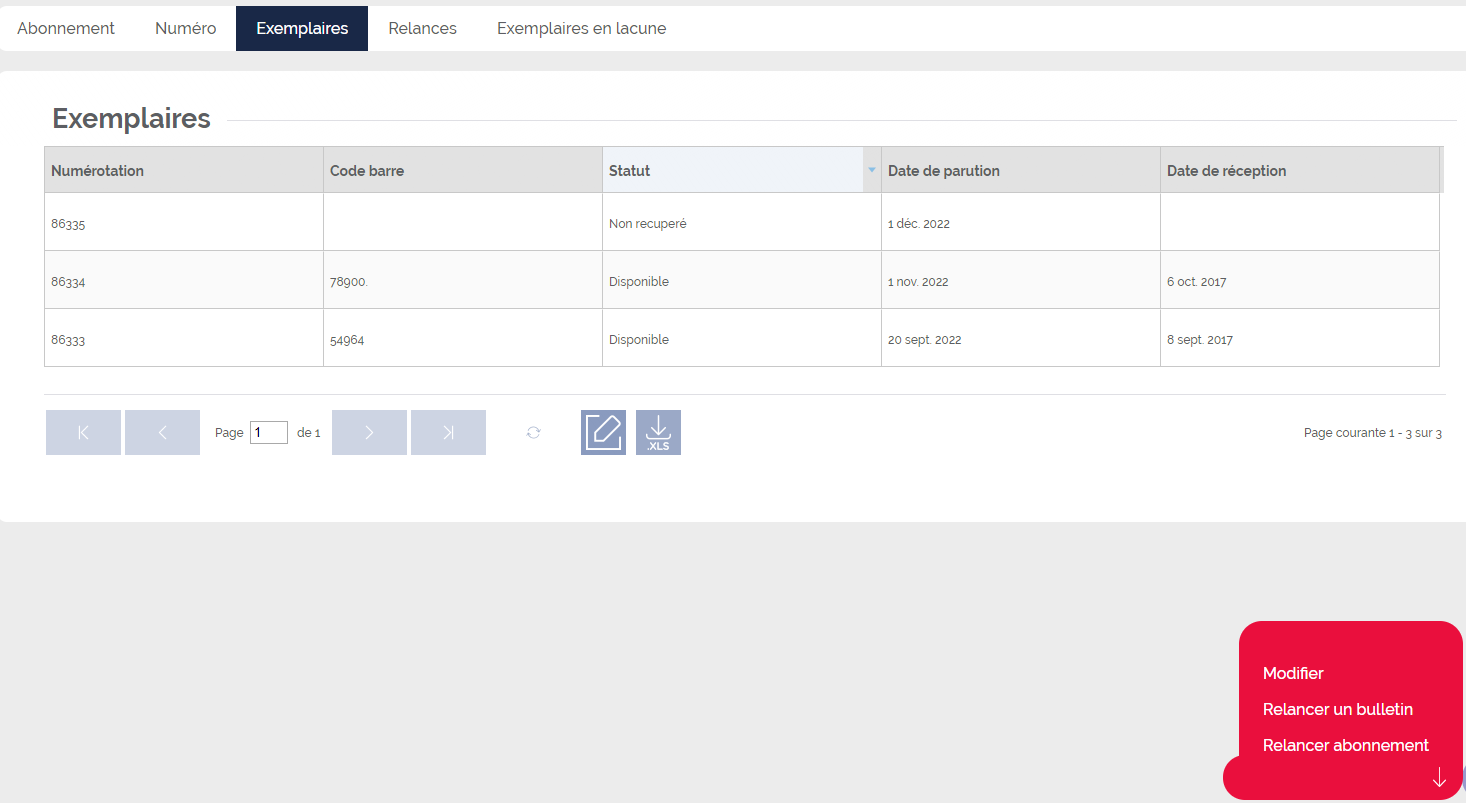The image size is (1466, 803).
Task: Go to previous page of the grid
Action: tap(162, 432)
